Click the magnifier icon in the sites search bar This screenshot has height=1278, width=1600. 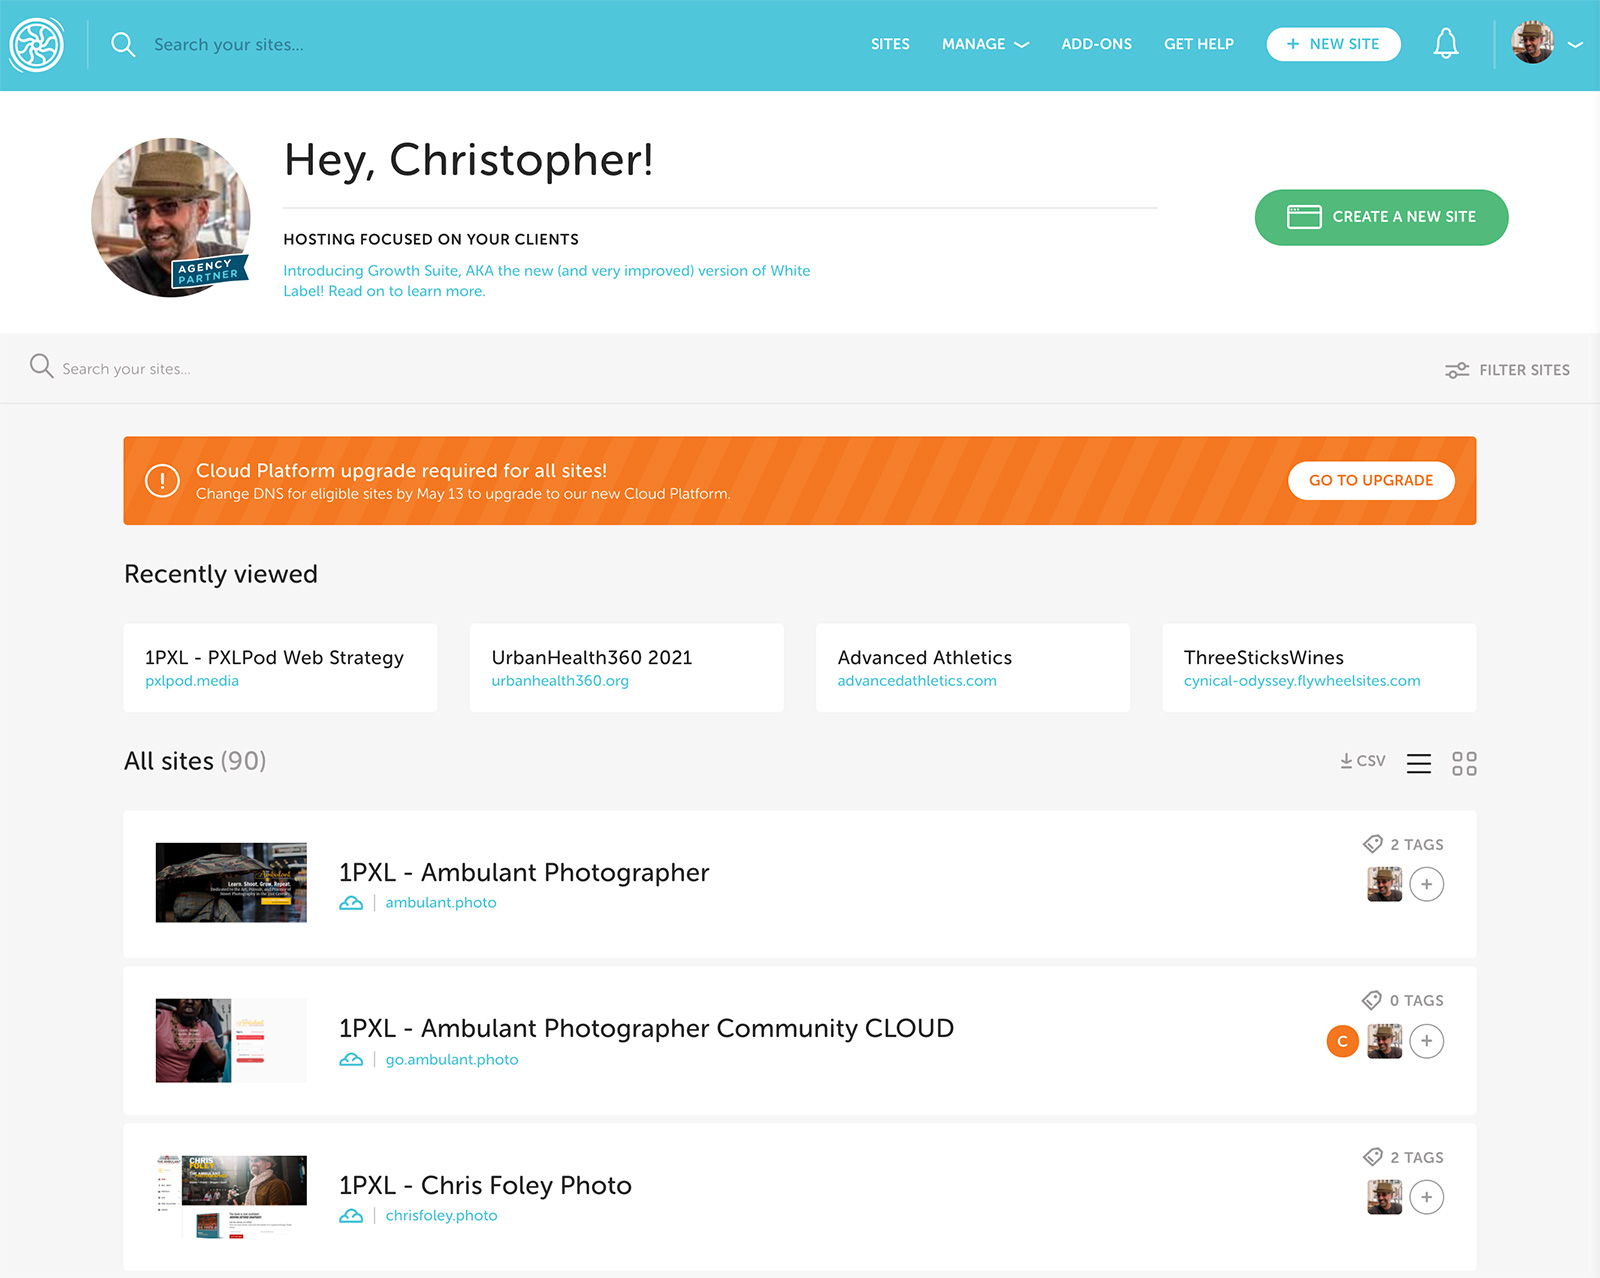coord(41,366)
